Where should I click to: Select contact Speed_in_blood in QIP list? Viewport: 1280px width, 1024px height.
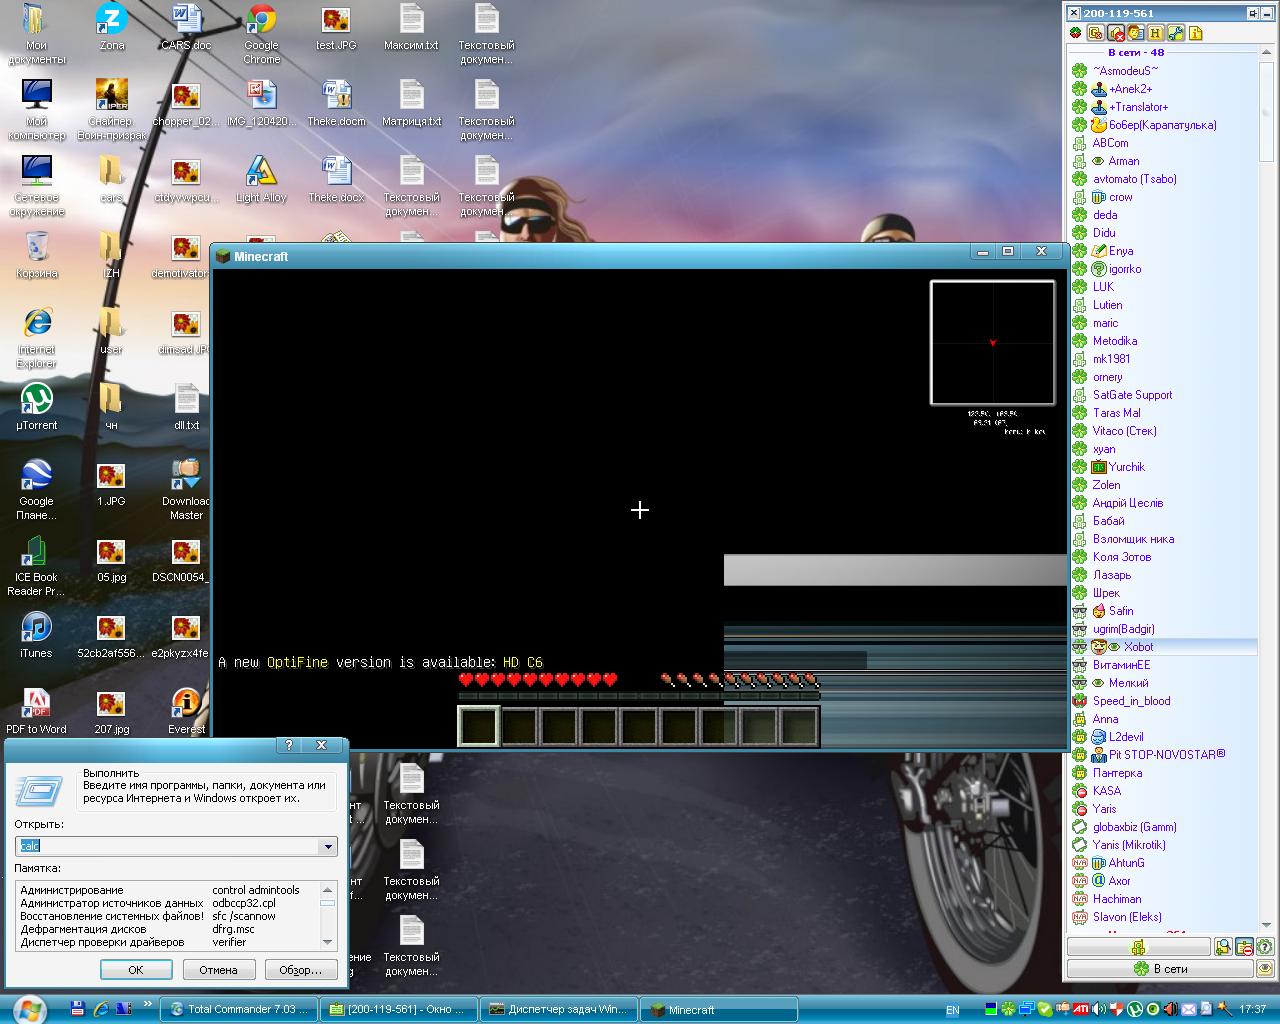point(1131,701)
